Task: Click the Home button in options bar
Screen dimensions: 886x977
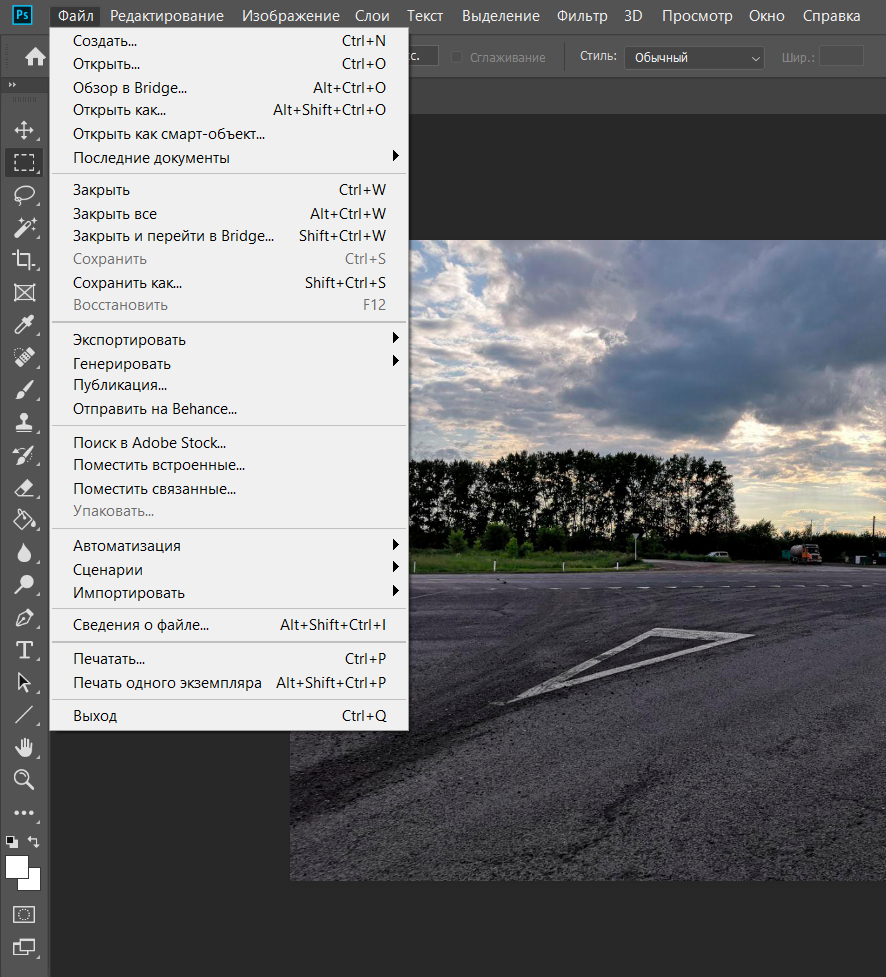Action: [36, 57]
